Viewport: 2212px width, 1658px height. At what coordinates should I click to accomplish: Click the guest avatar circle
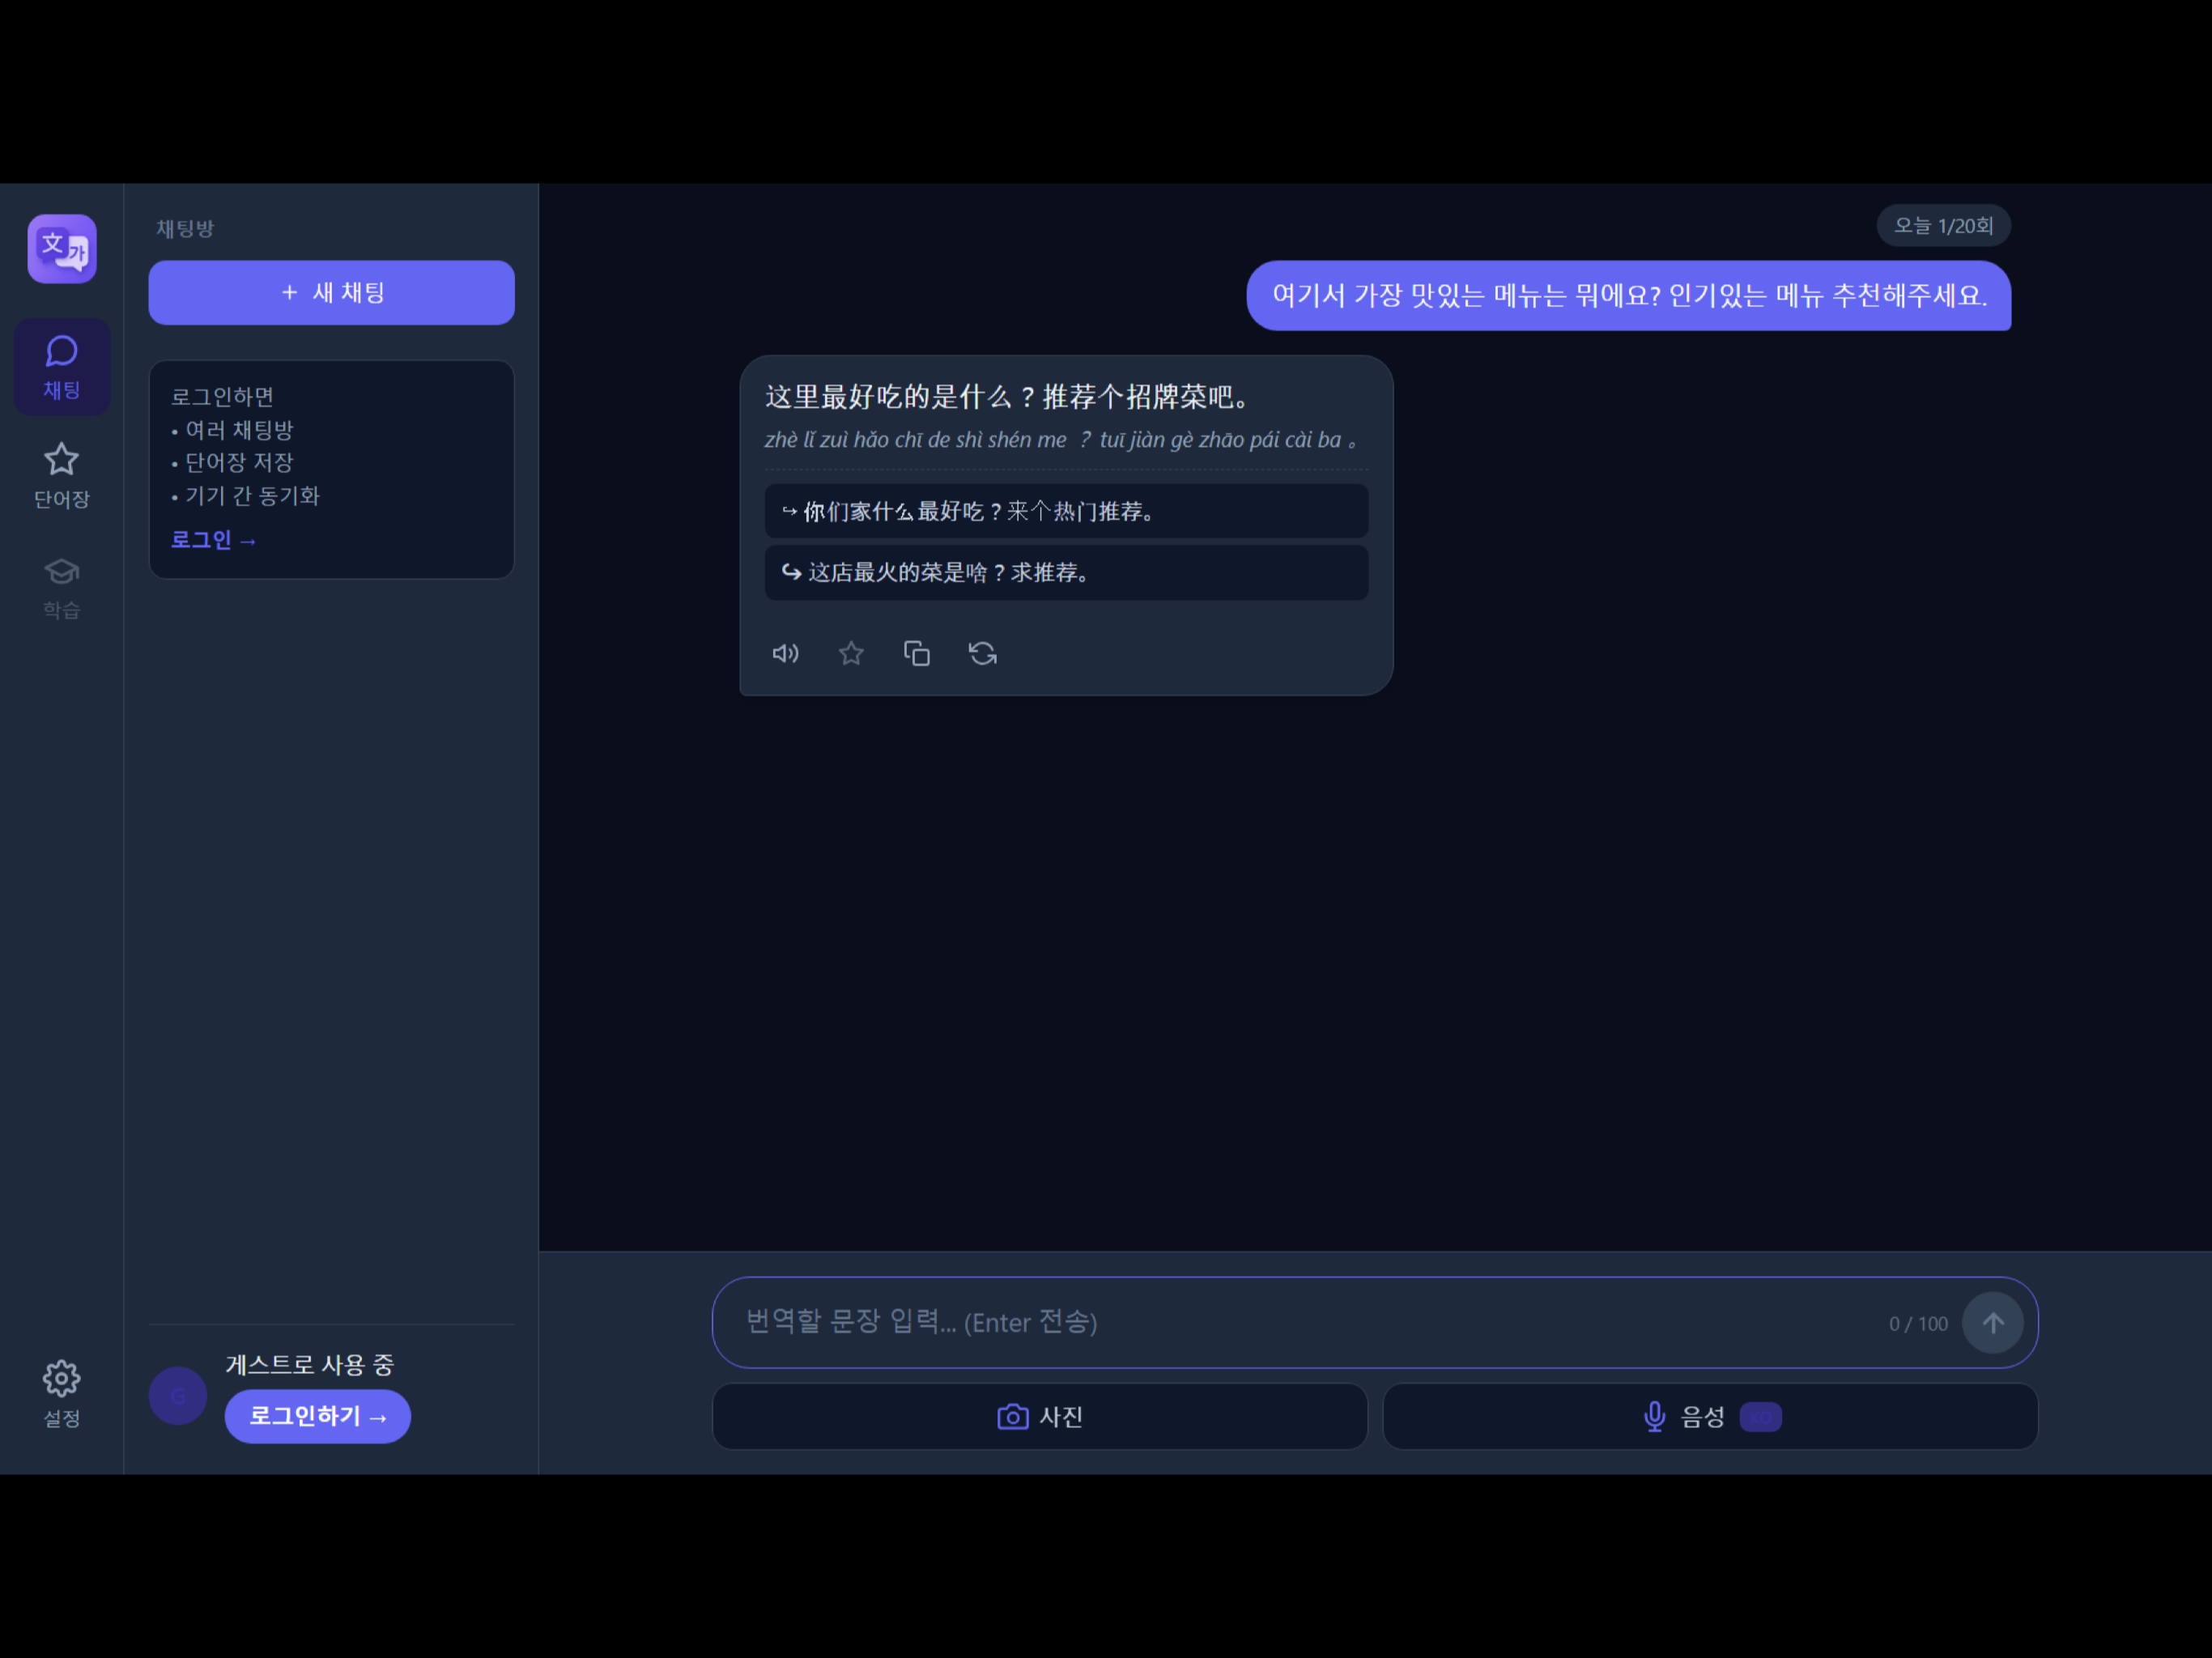178,1396
